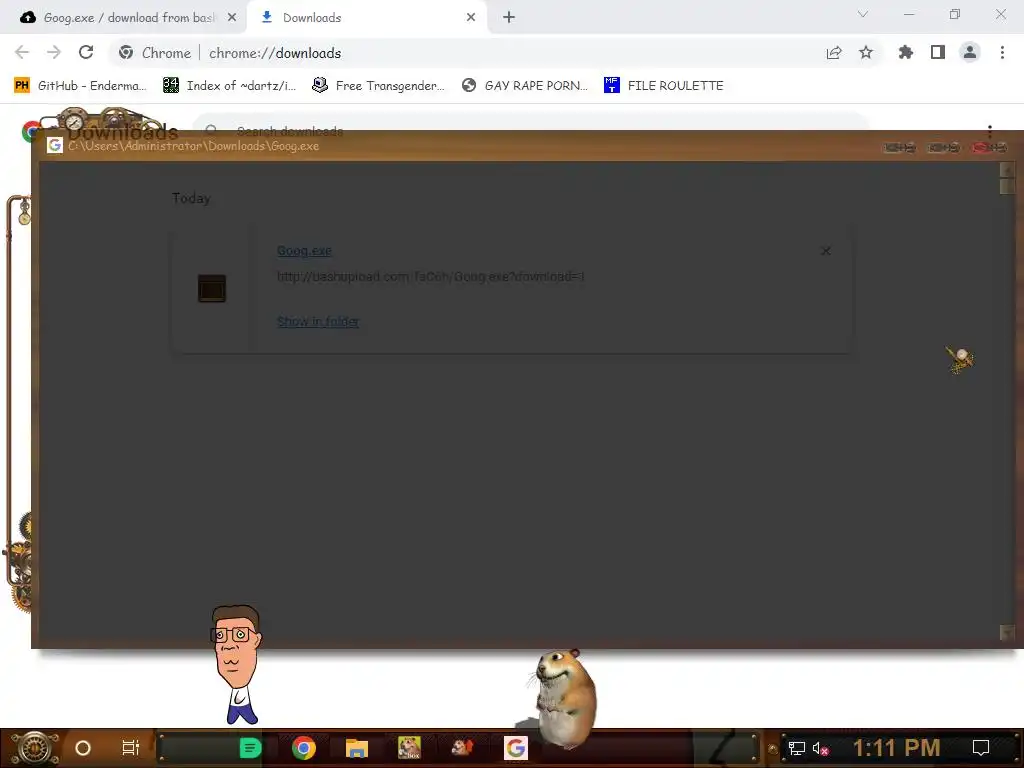
Task: Toggle Chrome's side panel
Action: tap(938, 53)
